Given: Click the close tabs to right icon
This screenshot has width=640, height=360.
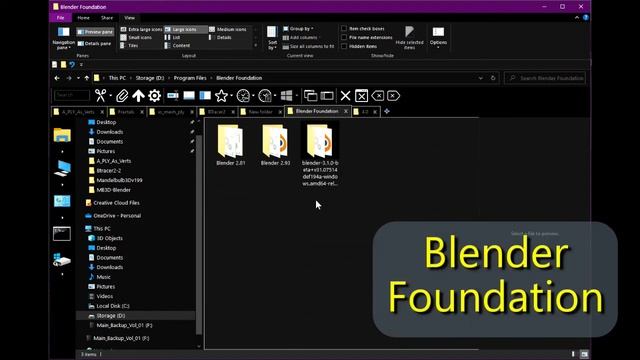Looking at the screenshot, I should click(x=393, y=96).
